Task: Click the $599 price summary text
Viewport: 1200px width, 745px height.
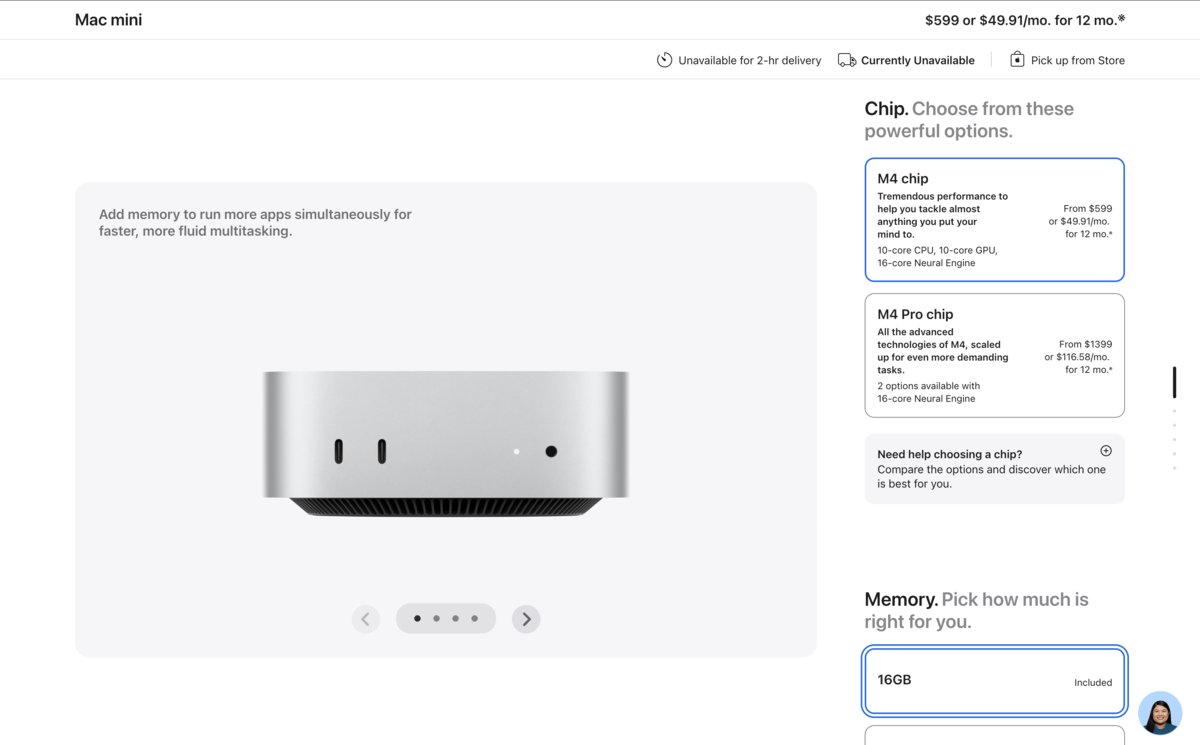Action: coord(1025,20)
